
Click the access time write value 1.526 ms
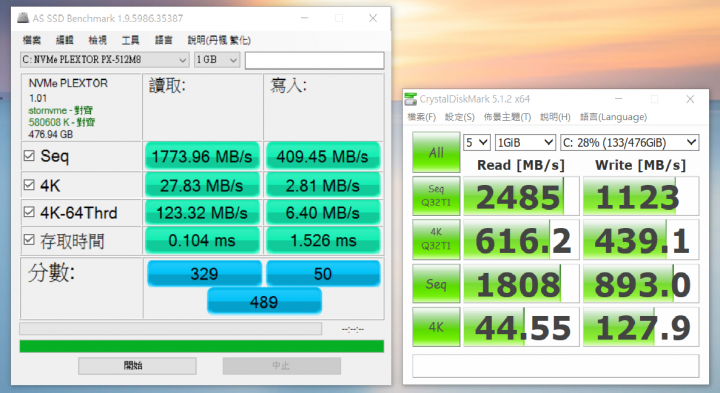coord(322,240)
